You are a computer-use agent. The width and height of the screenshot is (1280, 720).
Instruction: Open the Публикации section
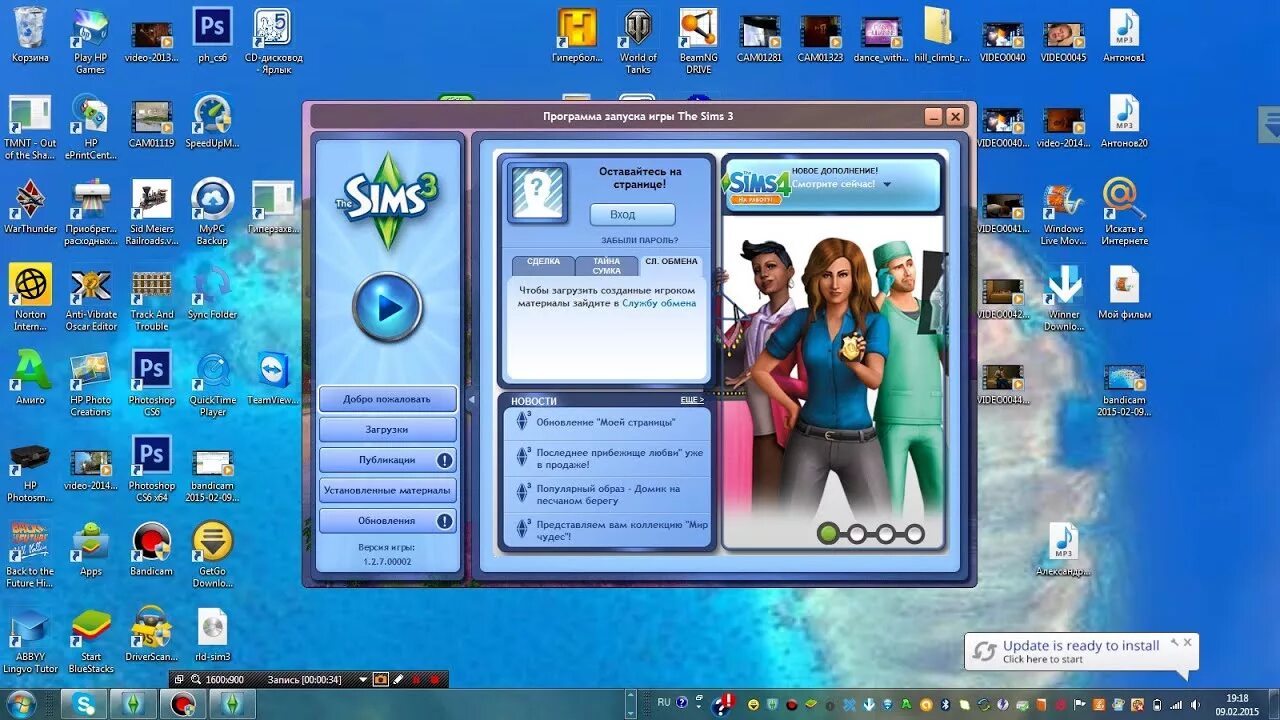point(387,460)
